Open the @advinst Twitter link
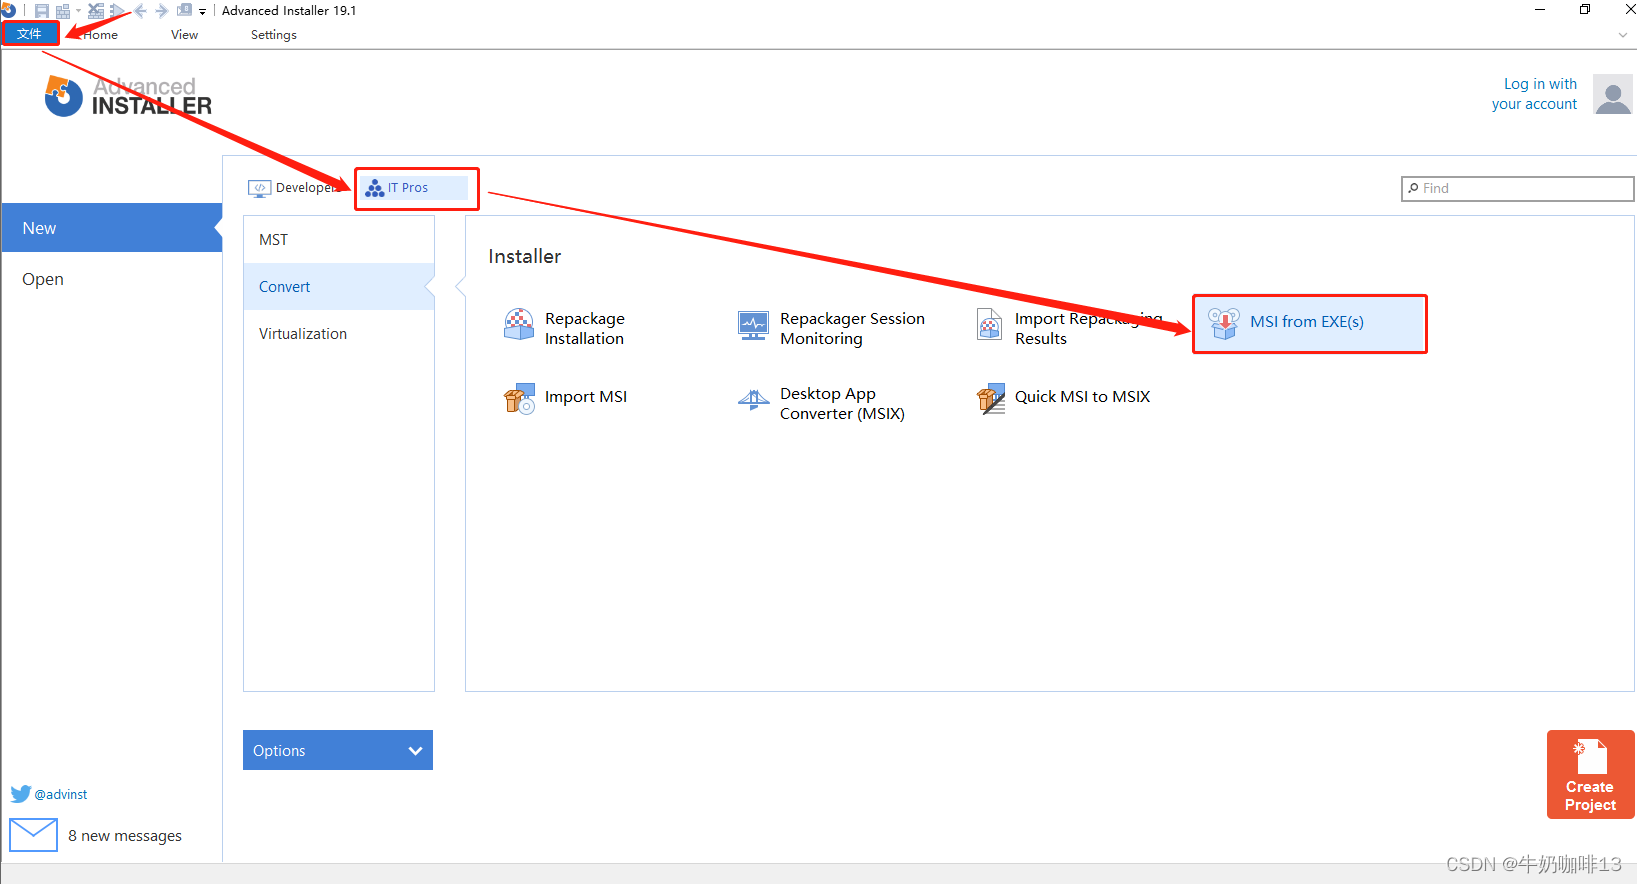1637x884 pixels. click(61, 795)
